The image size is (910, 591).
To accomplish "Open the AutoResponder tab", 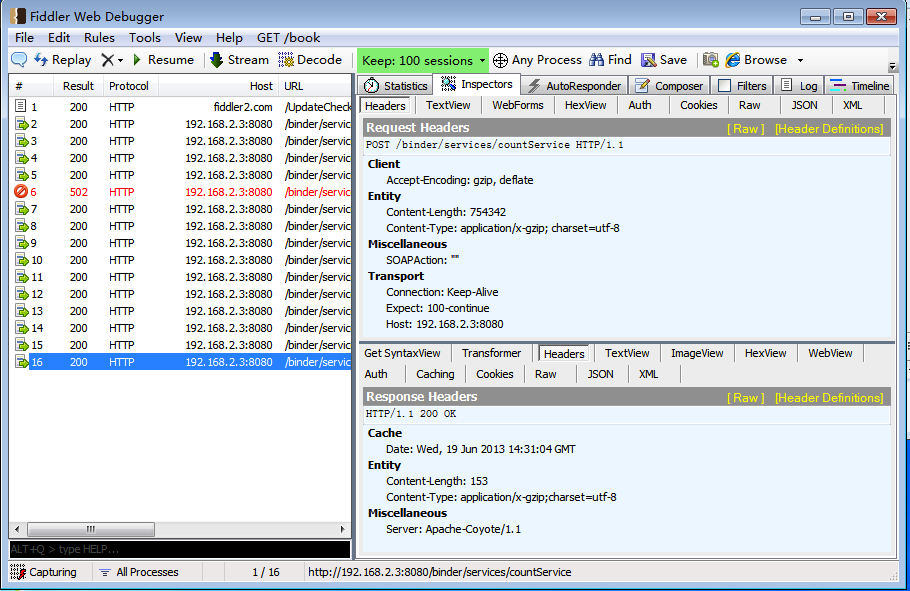I will [574, 86].
